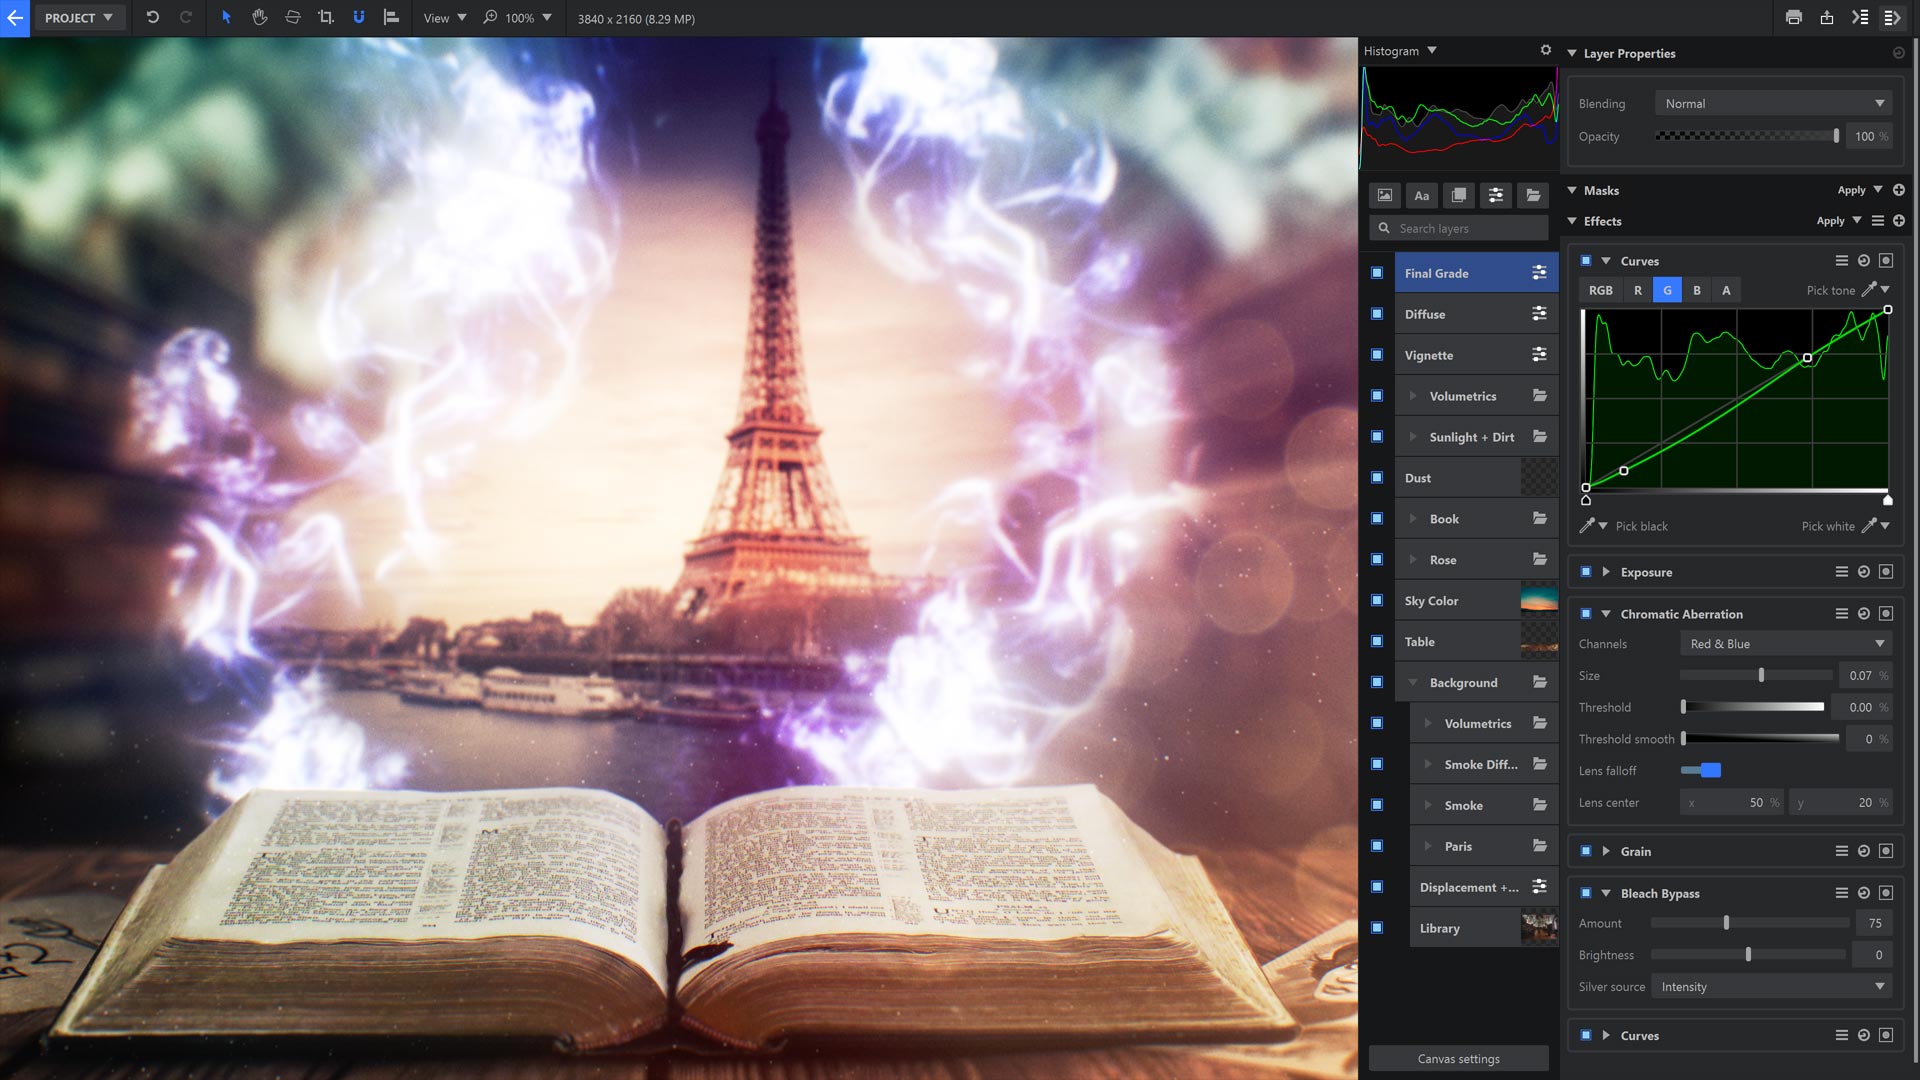The height and width of the screenshot is (1080, 1920).
Task: Activate the Crop tool in the toolbar
Action: (325, 17)
